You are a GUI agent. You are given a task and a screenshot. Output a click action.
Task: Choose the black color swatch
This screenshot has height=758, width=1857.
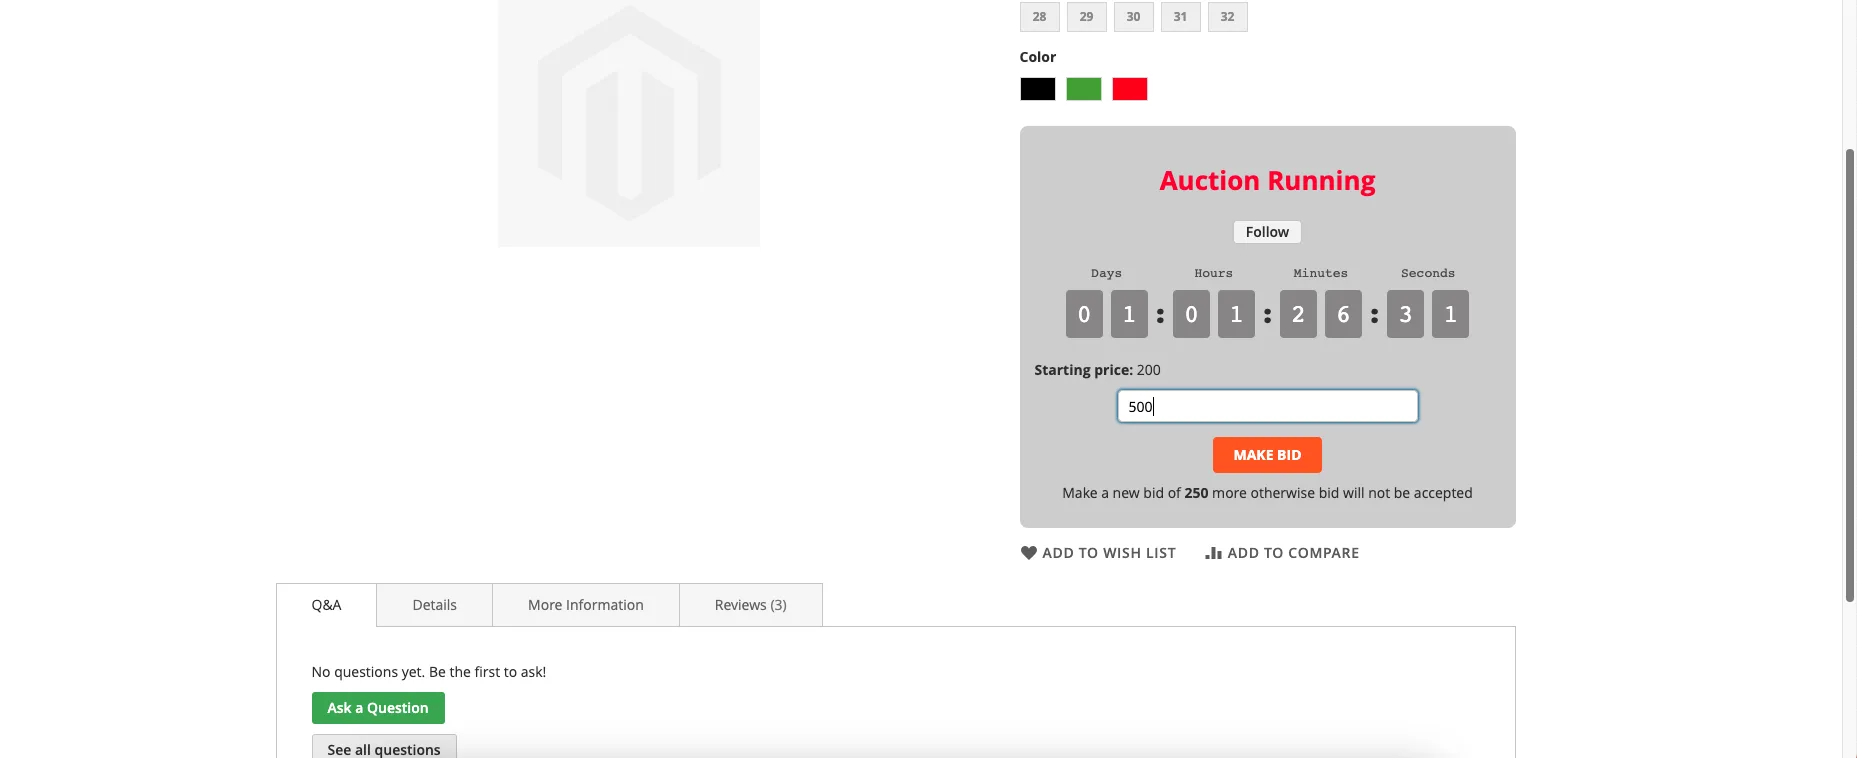click(x=1038, y=89)
